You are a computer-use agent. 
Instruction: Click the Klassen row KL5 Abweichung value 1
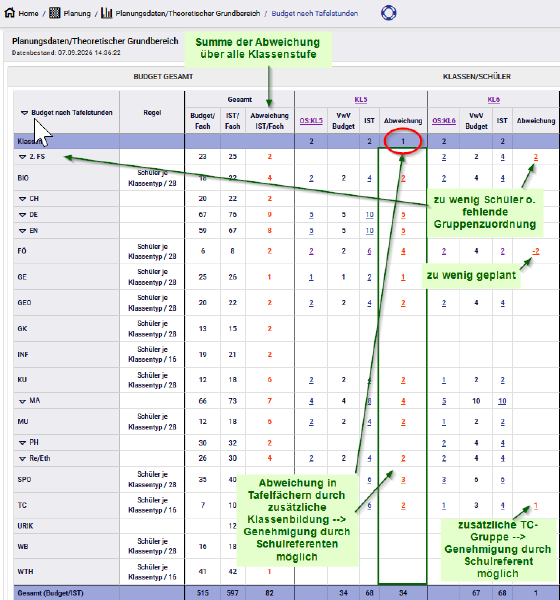tap(403, 142)
